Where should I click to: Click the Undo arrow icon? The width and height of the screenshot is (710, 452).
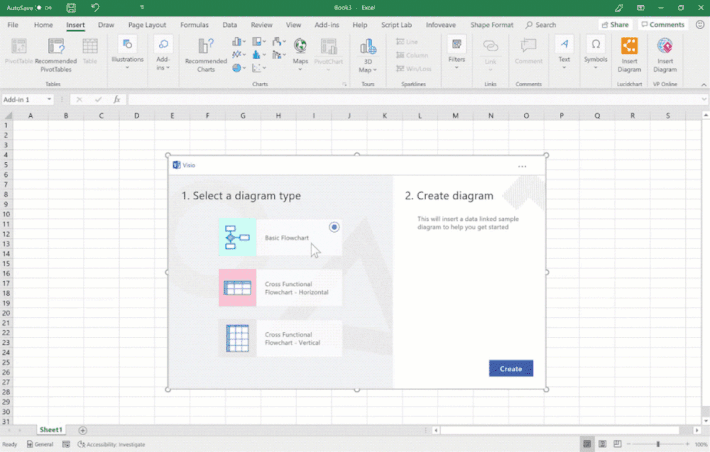pyautogui.click(x=95, y=8)
